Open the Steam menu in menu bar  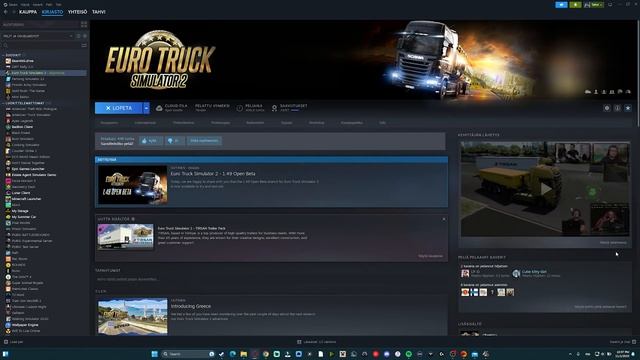(x=13, y=4)
